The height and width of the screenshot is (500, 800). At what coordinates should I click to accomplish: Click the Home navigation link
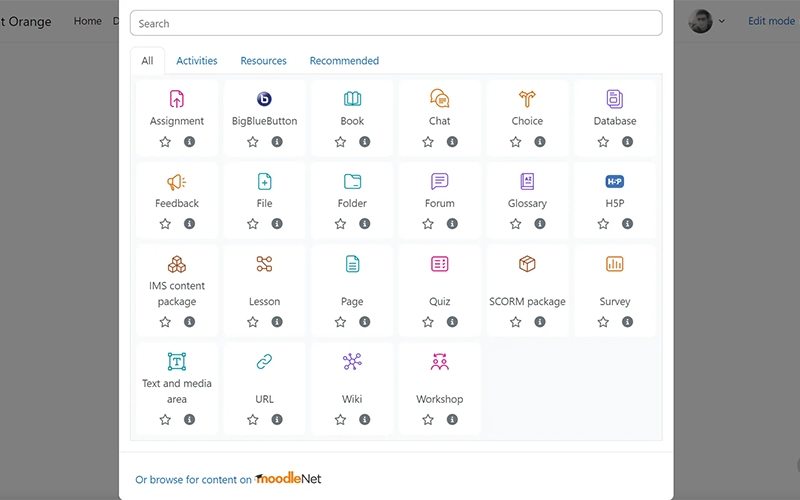click(88, 21)
